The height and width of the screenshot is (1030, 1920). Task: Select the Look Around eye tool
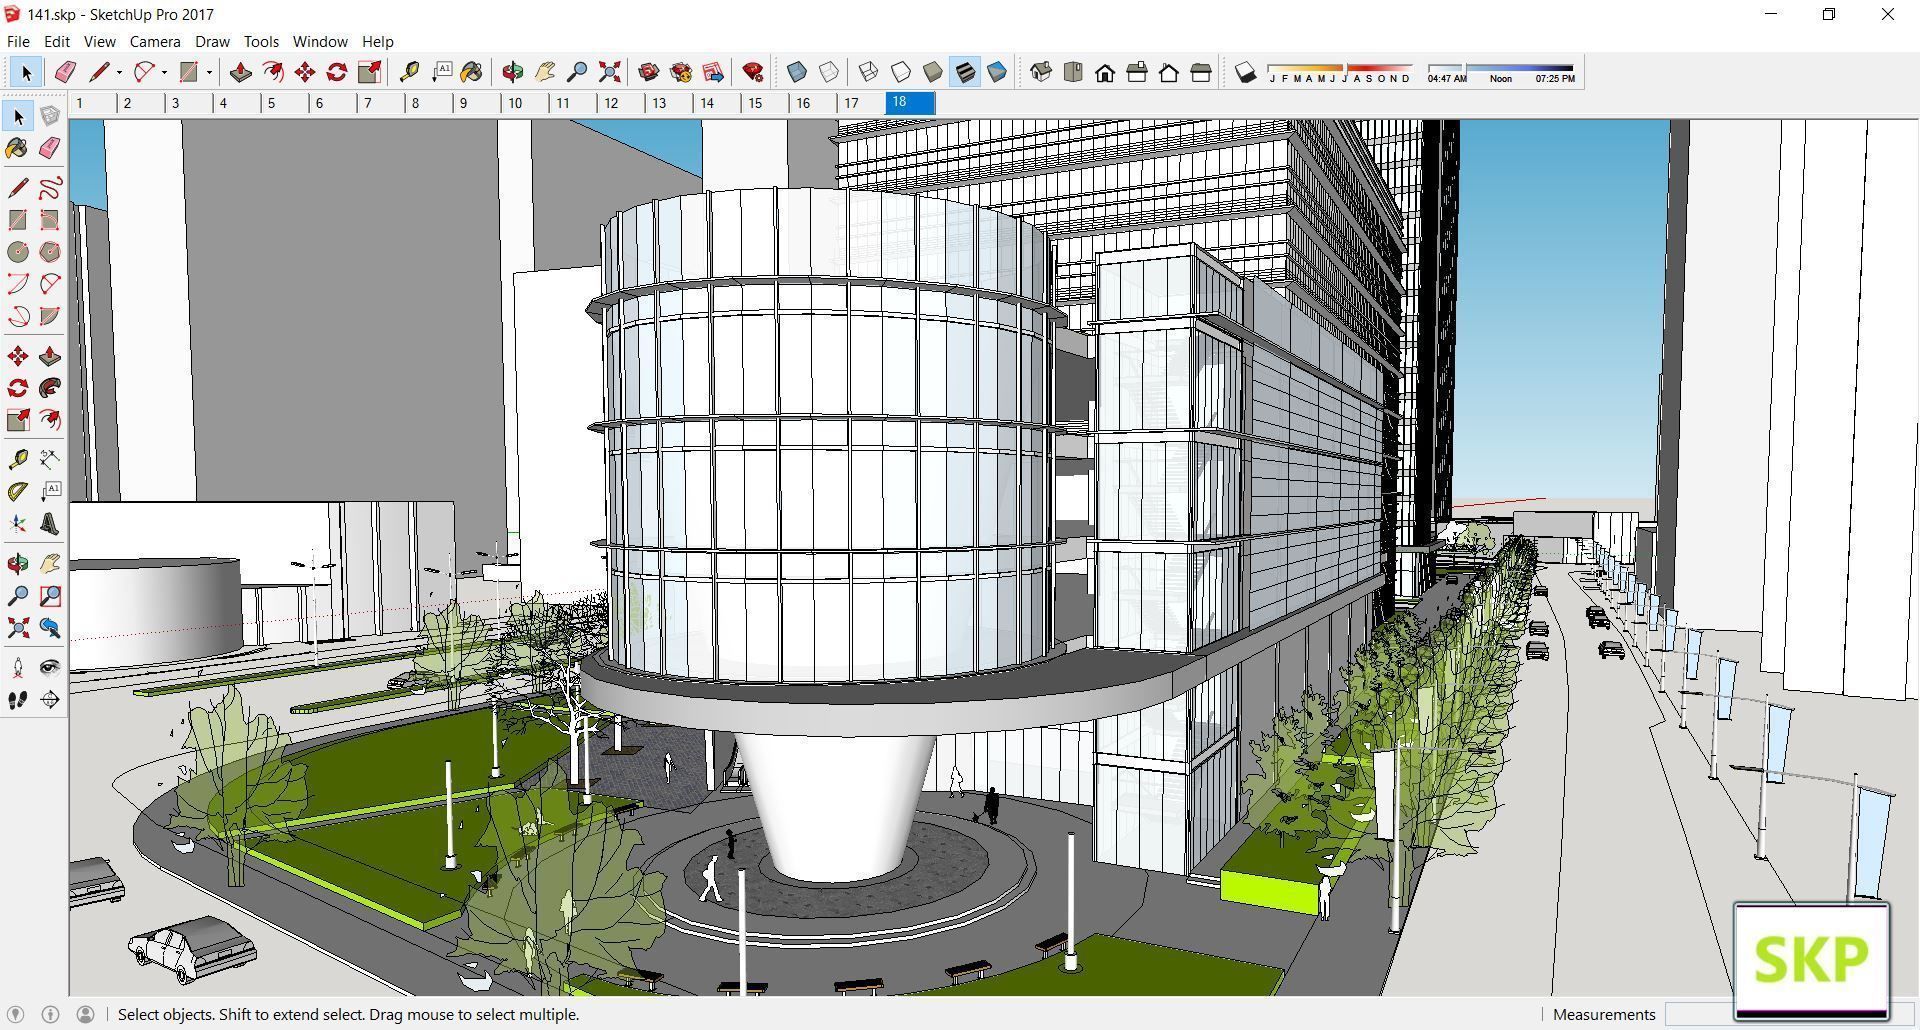tap(50, 668)
